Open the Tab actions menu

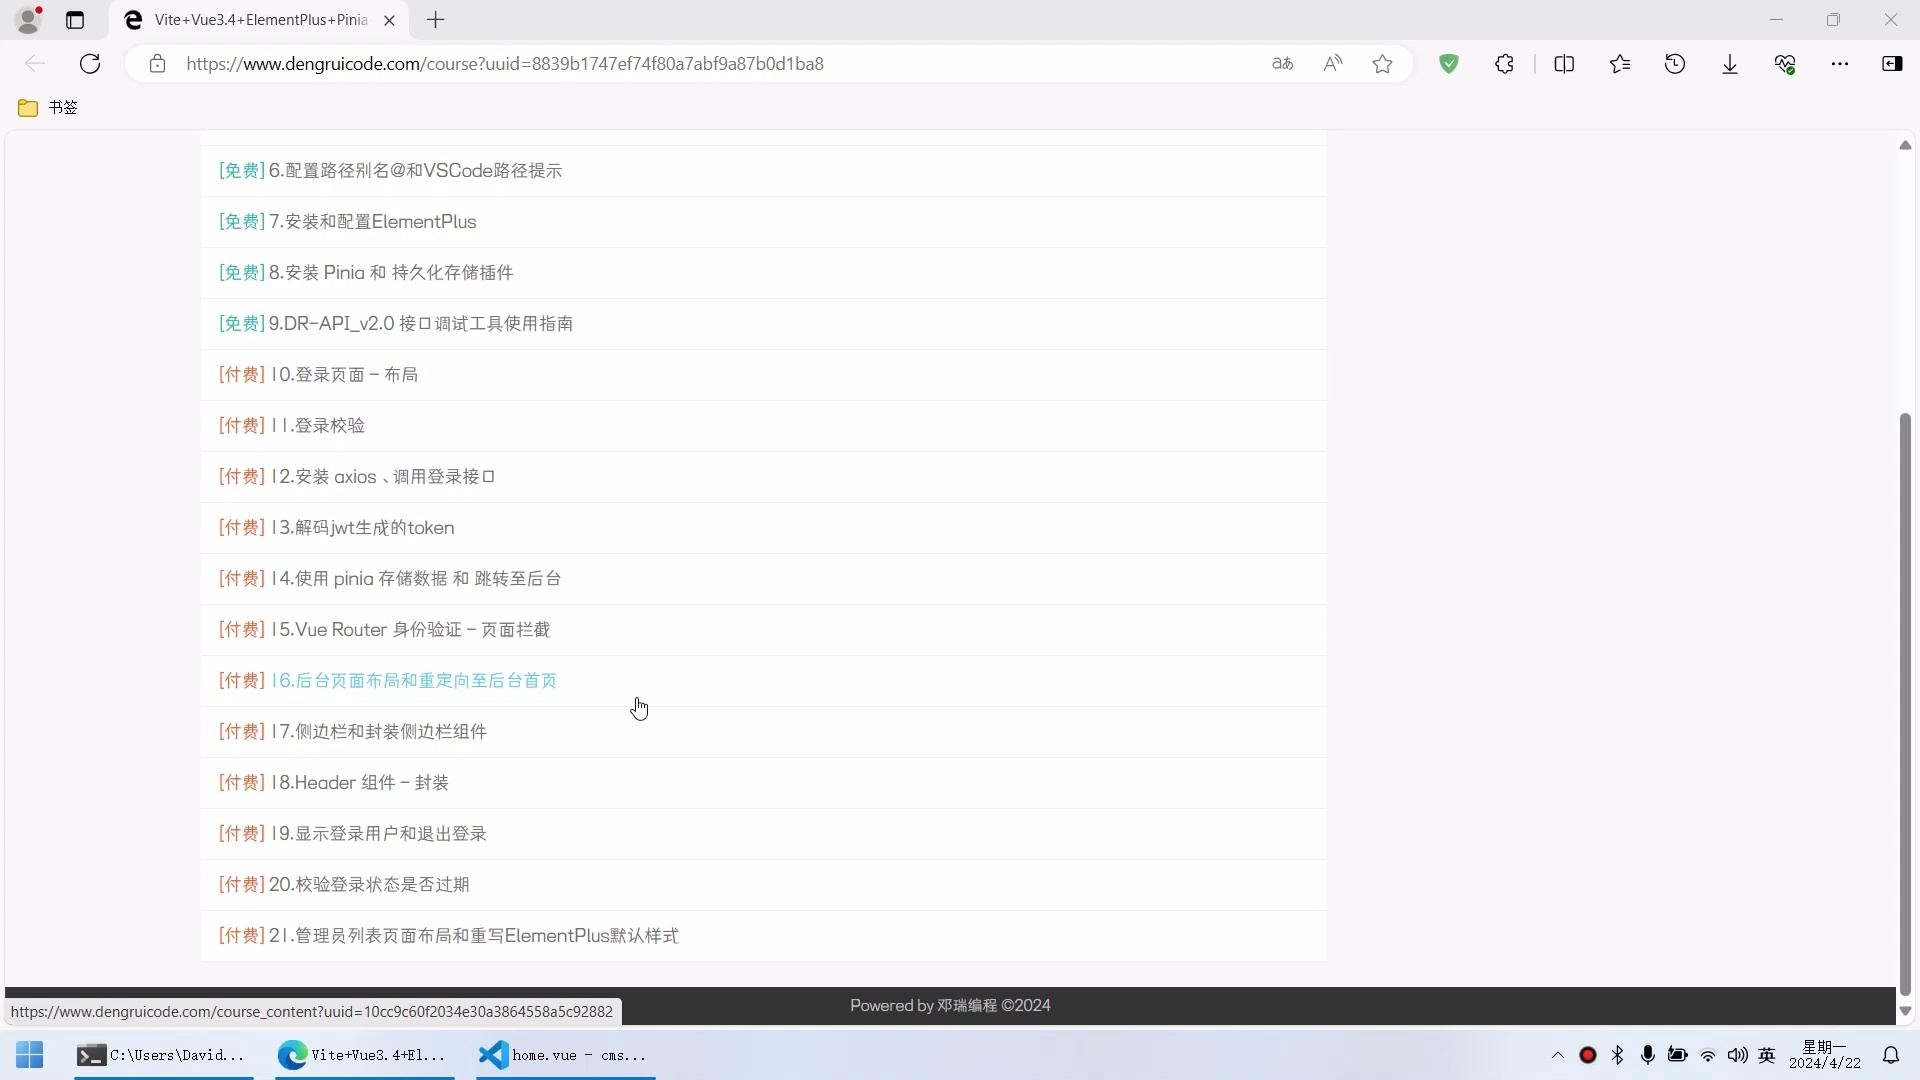tap(76, 20)
